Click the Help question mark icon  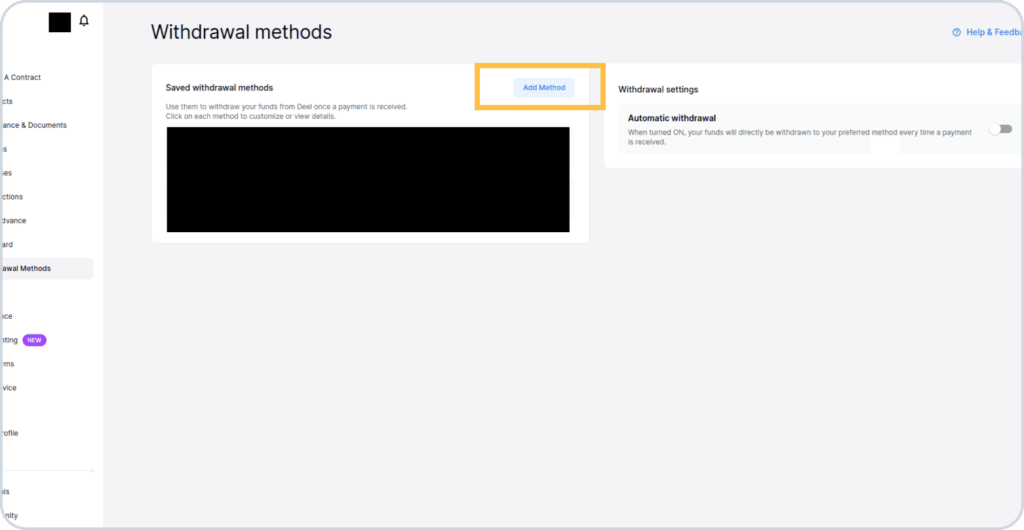pyautogui.click(x=957, y=32)
